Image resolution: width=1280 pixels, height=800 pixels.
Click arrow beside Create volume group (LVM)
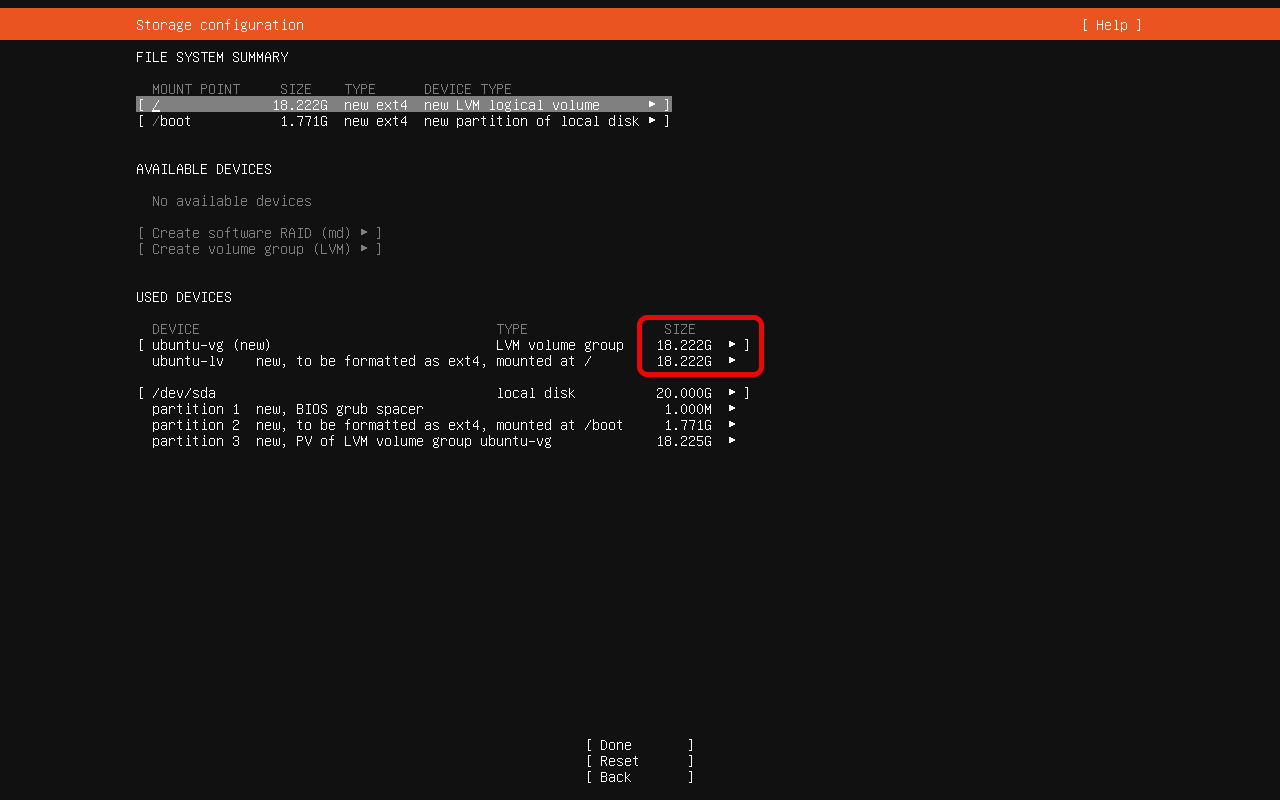point(364,249)
